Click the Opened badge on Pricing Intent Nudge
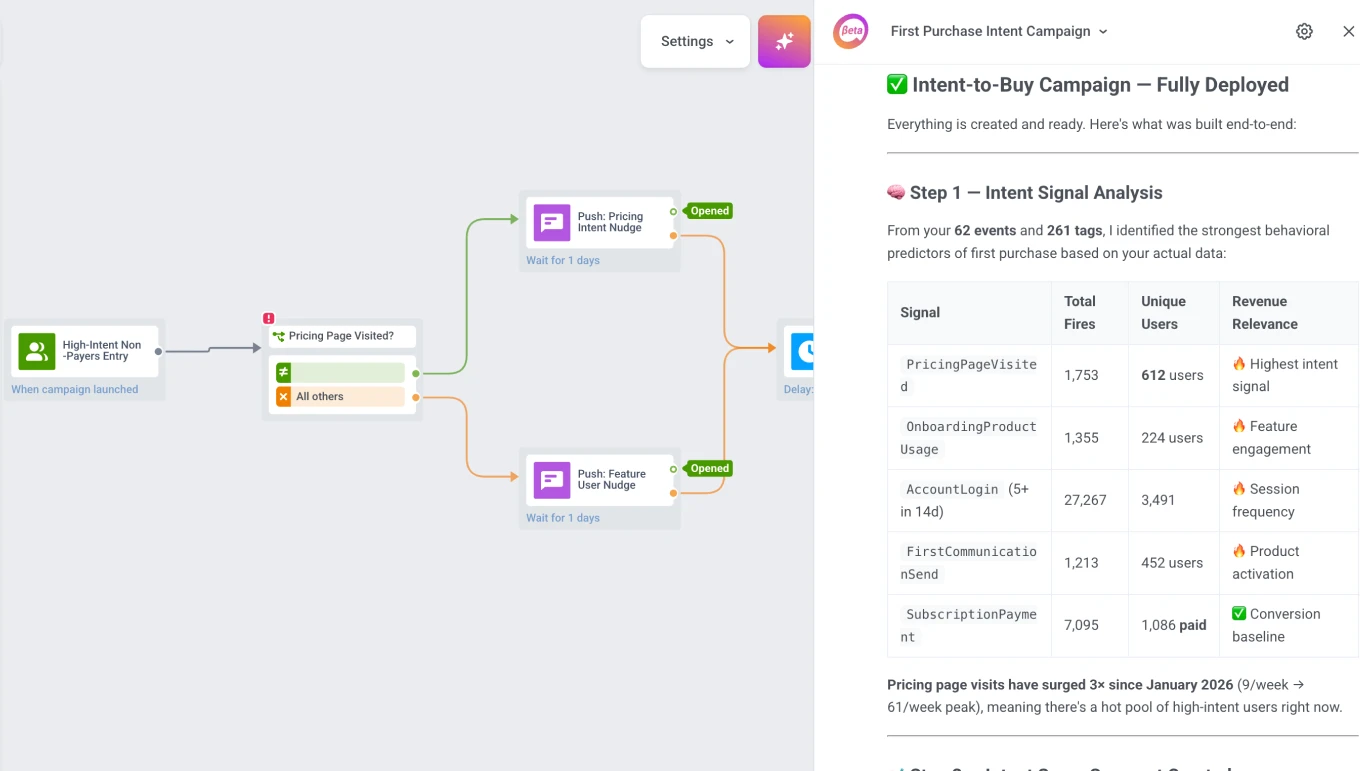The image size is (1360, 771). pos(709,211)
